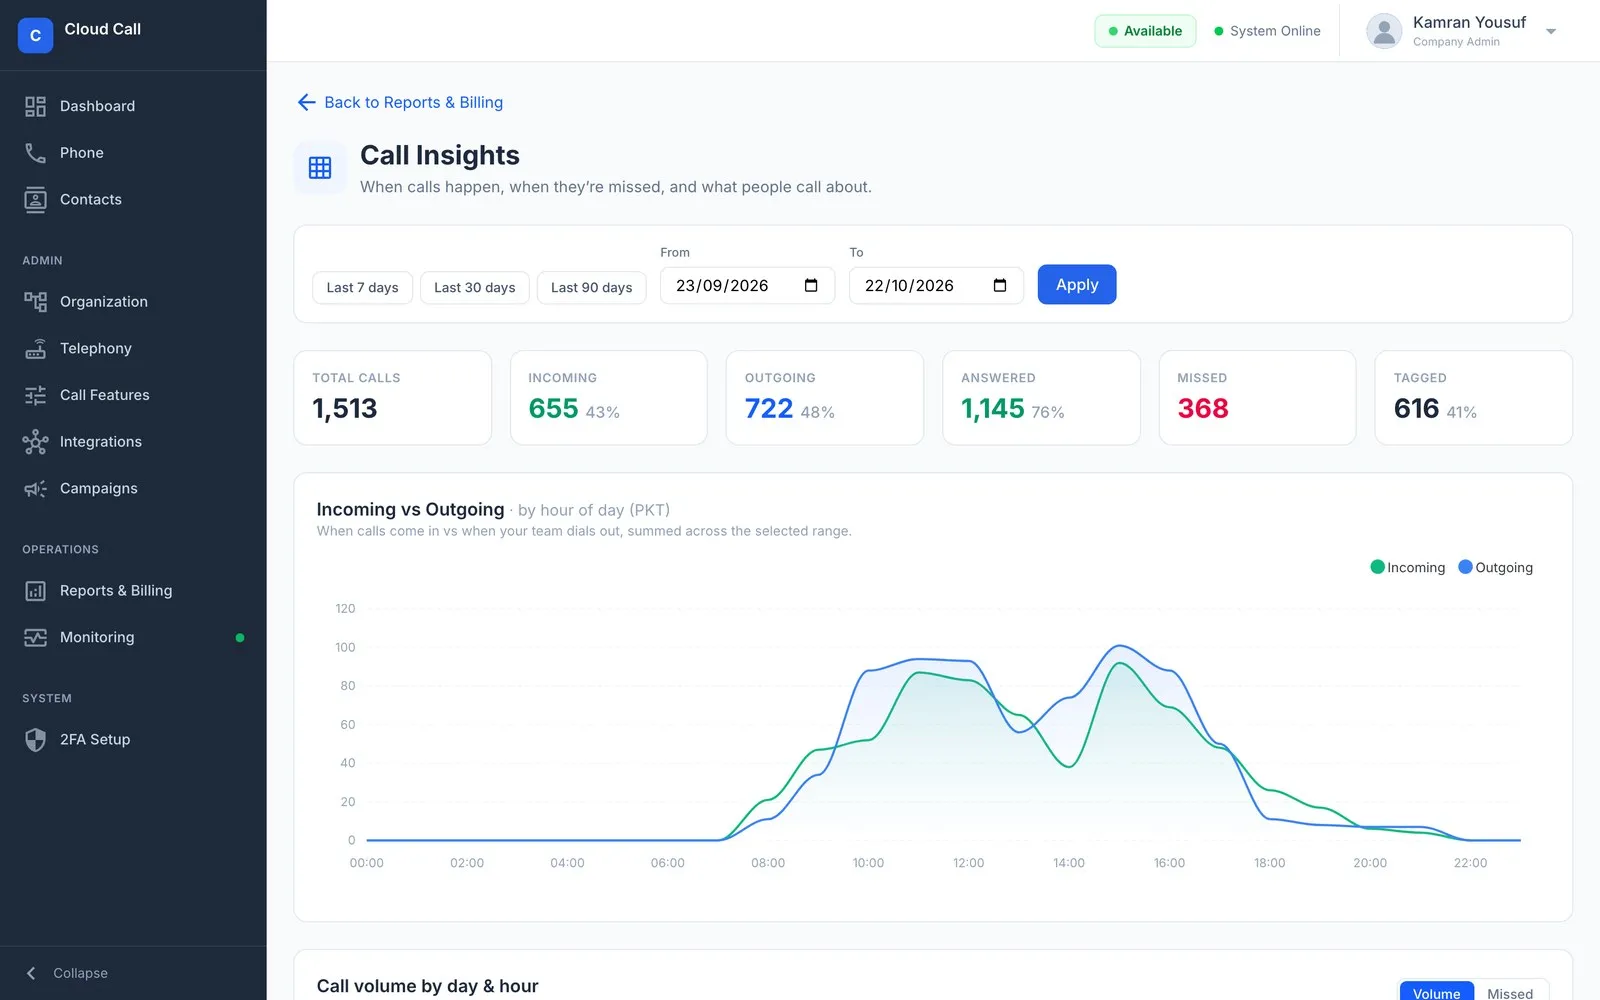This screenshot has height=1000, width=1600.
Task: Click the Campaigns megaphone icon
Action: click(x=35, y=489)
